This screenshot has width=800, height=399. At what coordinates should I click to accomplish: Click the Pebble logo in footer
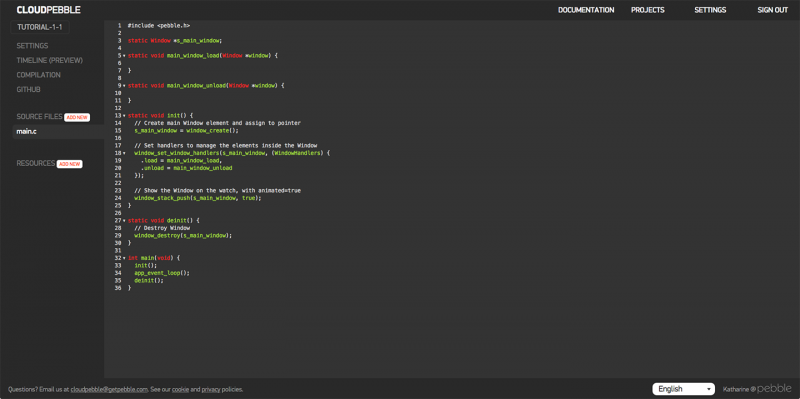pos(774,389)
